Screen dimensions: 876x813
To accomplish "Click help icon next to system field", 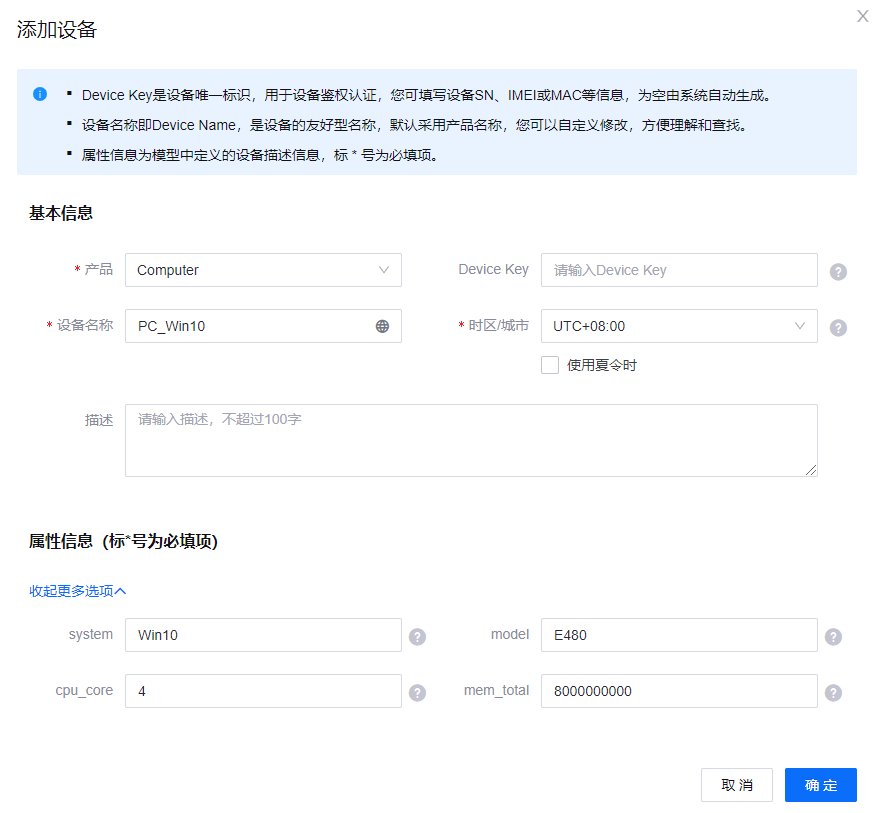I will 418,636.
